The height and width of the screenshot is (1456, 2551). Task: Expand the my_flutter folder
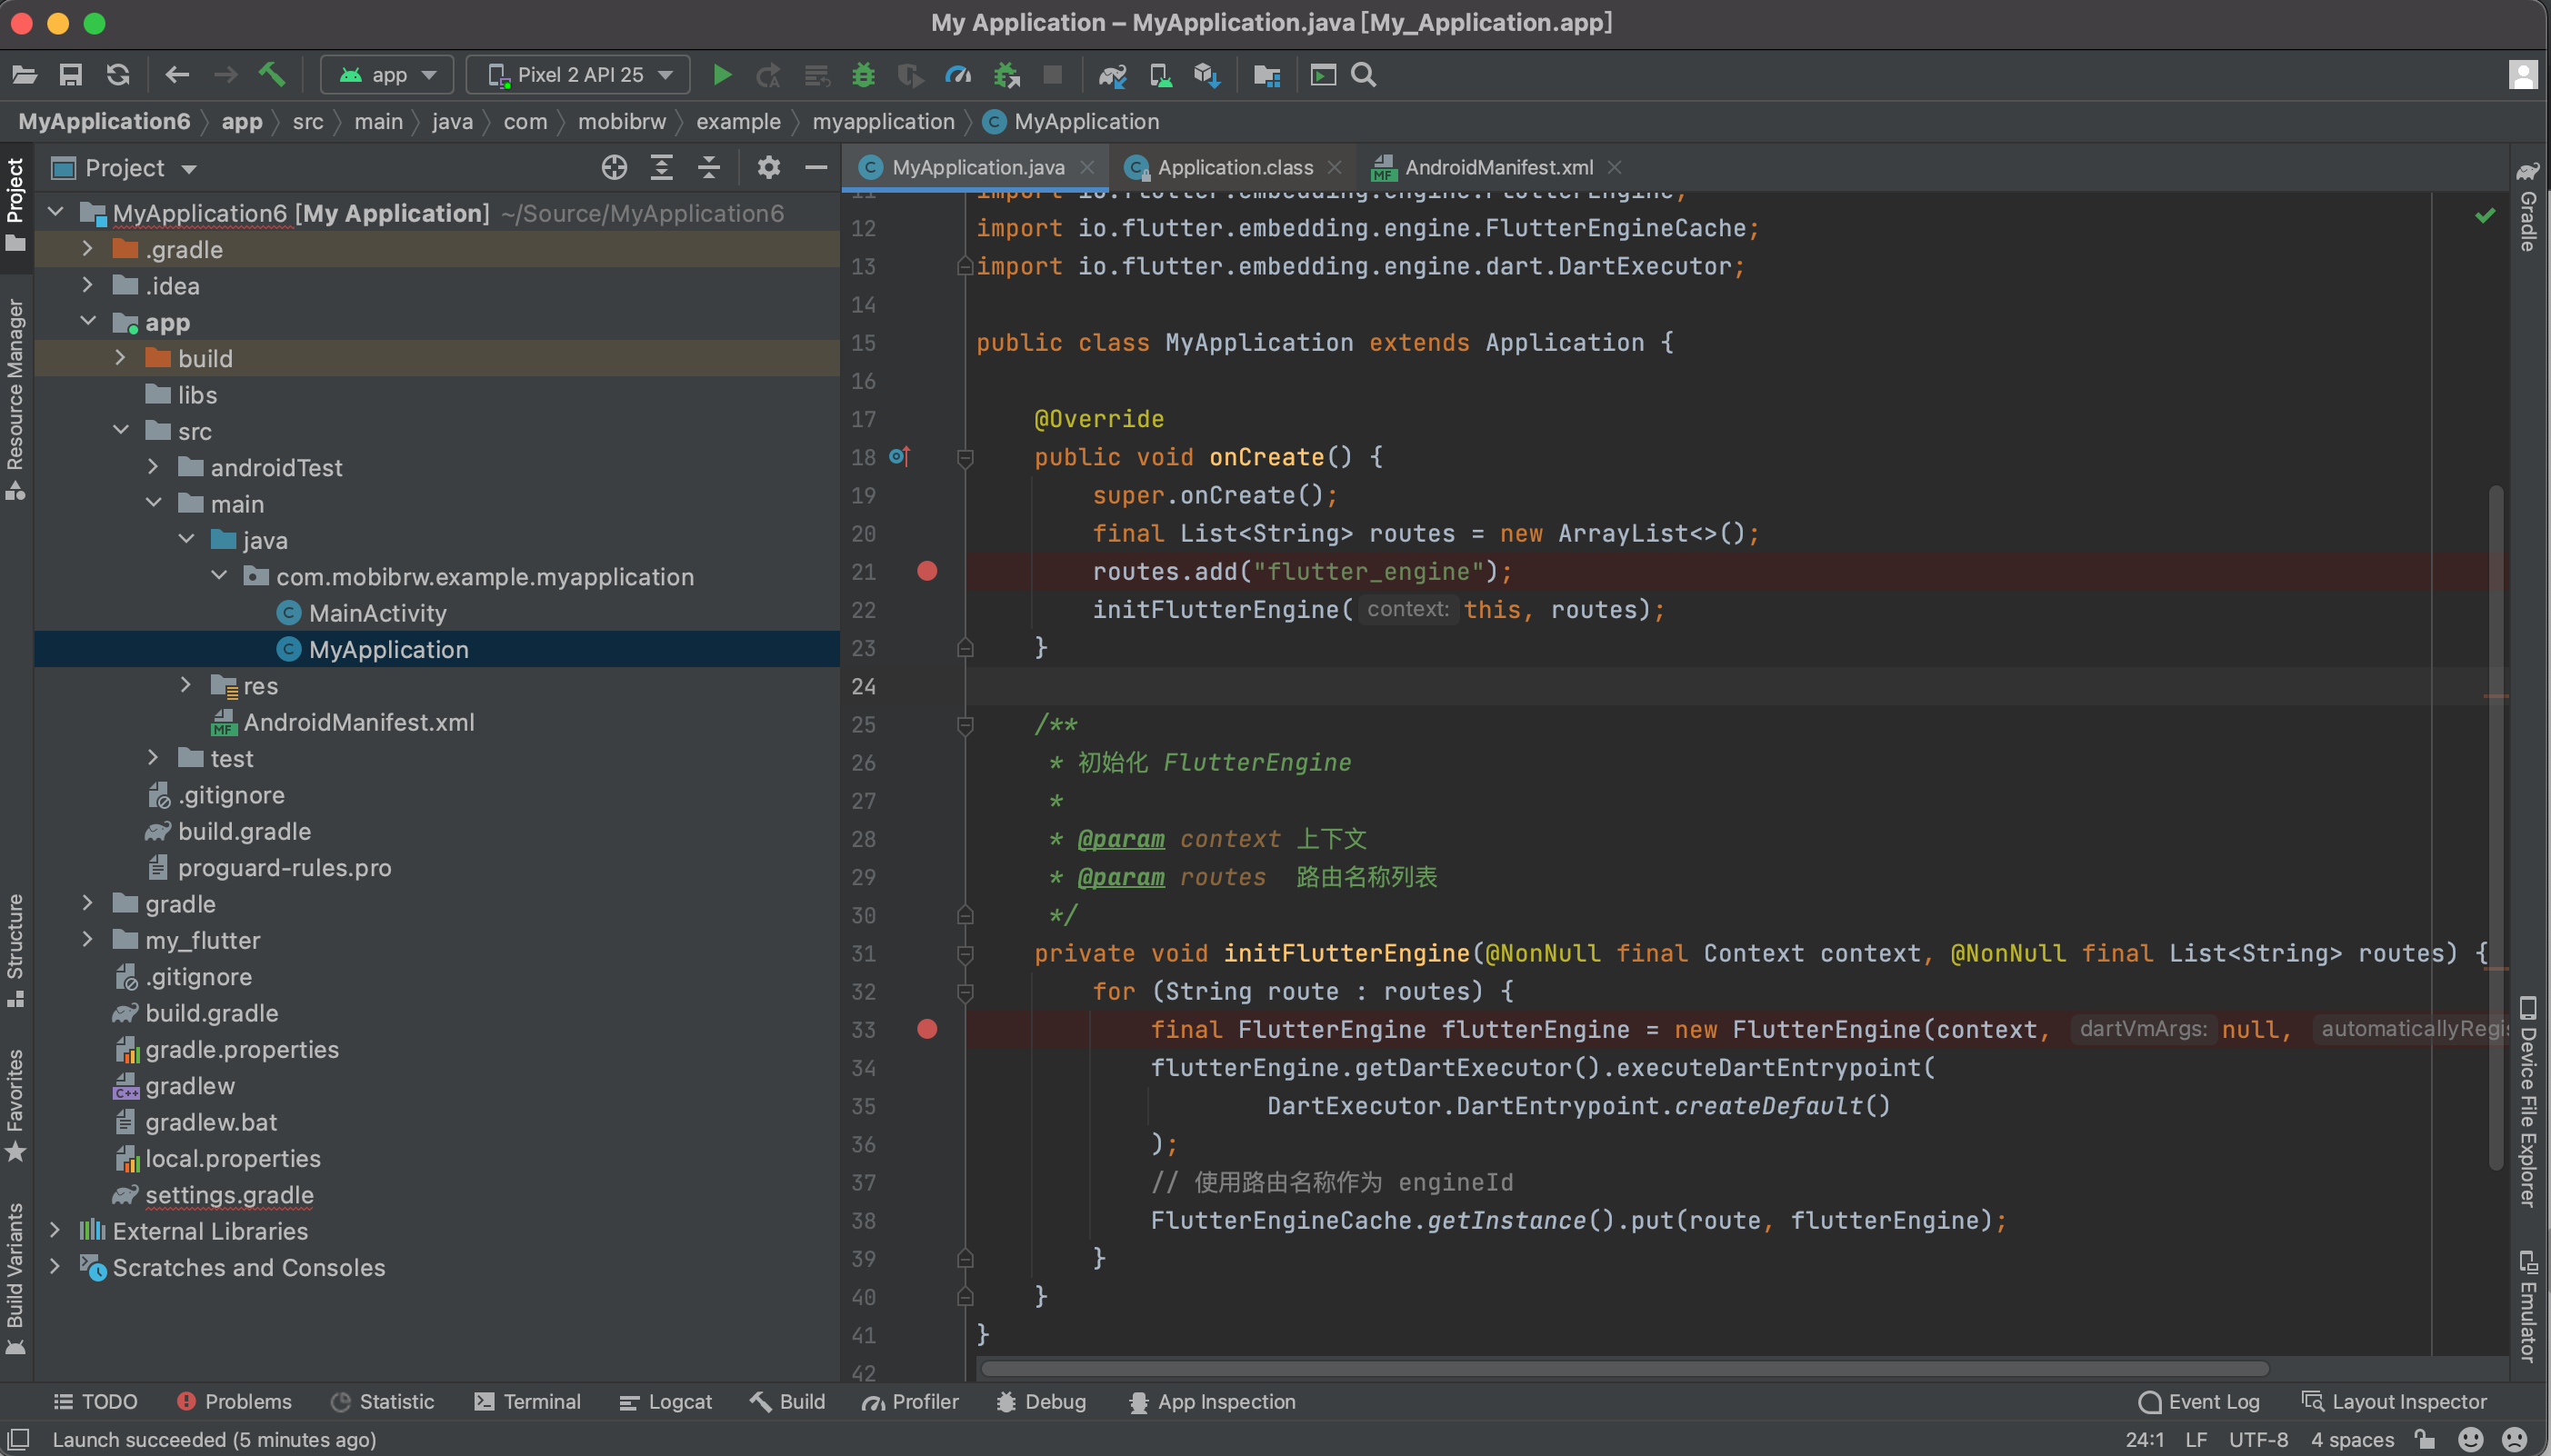(87, 940)
